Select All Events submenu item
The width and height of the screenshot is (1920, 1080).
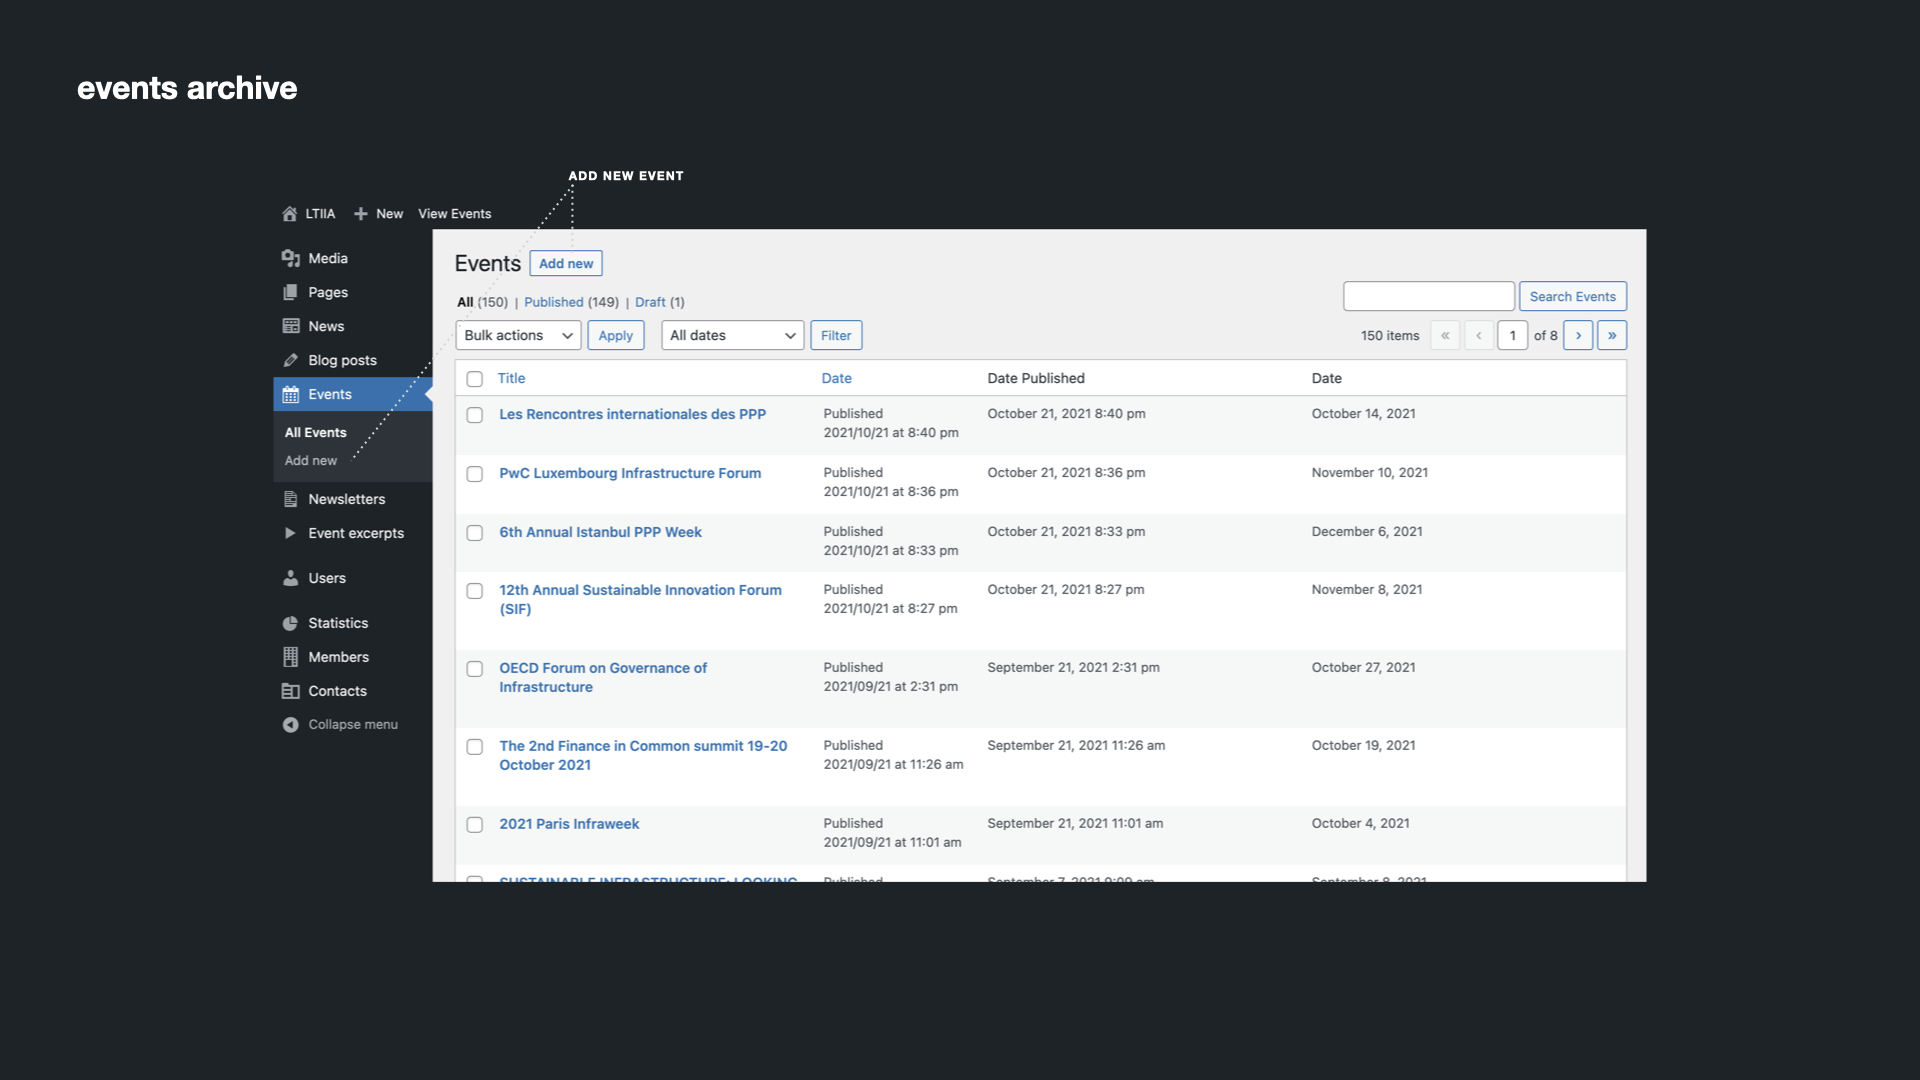[x=316, y=432]
